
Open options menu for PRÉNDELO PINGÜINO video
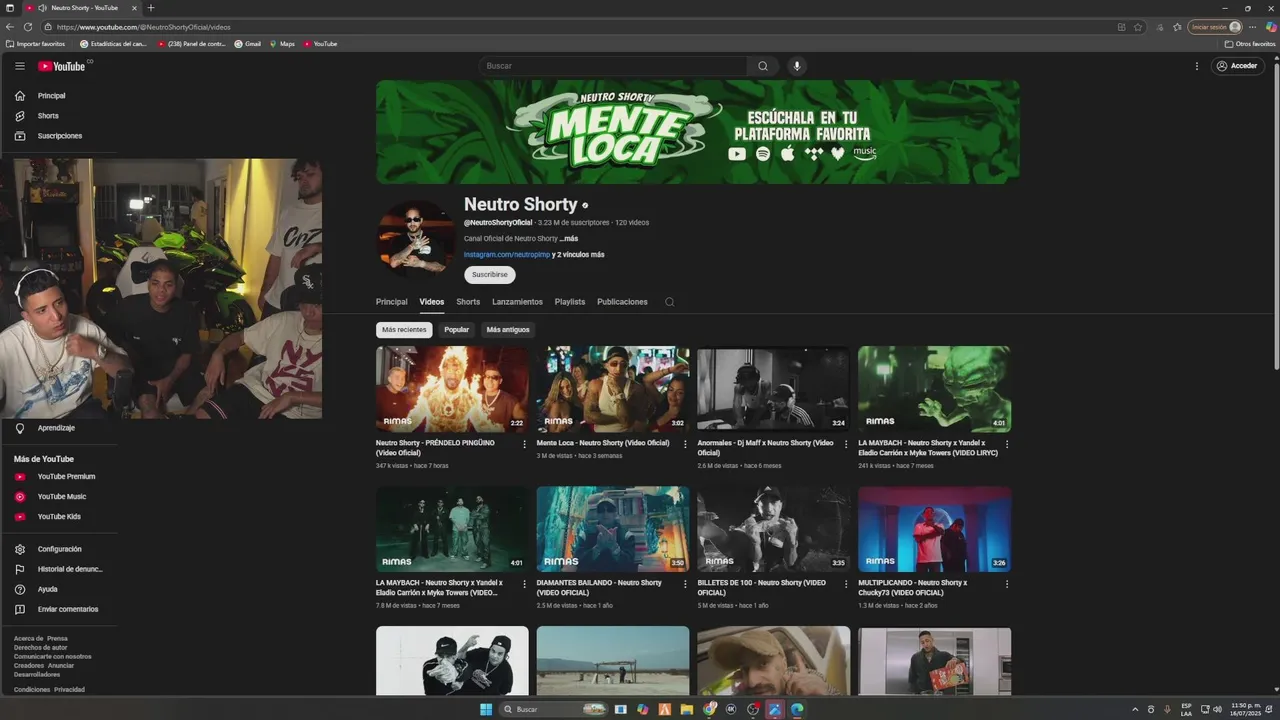[524, 444]
